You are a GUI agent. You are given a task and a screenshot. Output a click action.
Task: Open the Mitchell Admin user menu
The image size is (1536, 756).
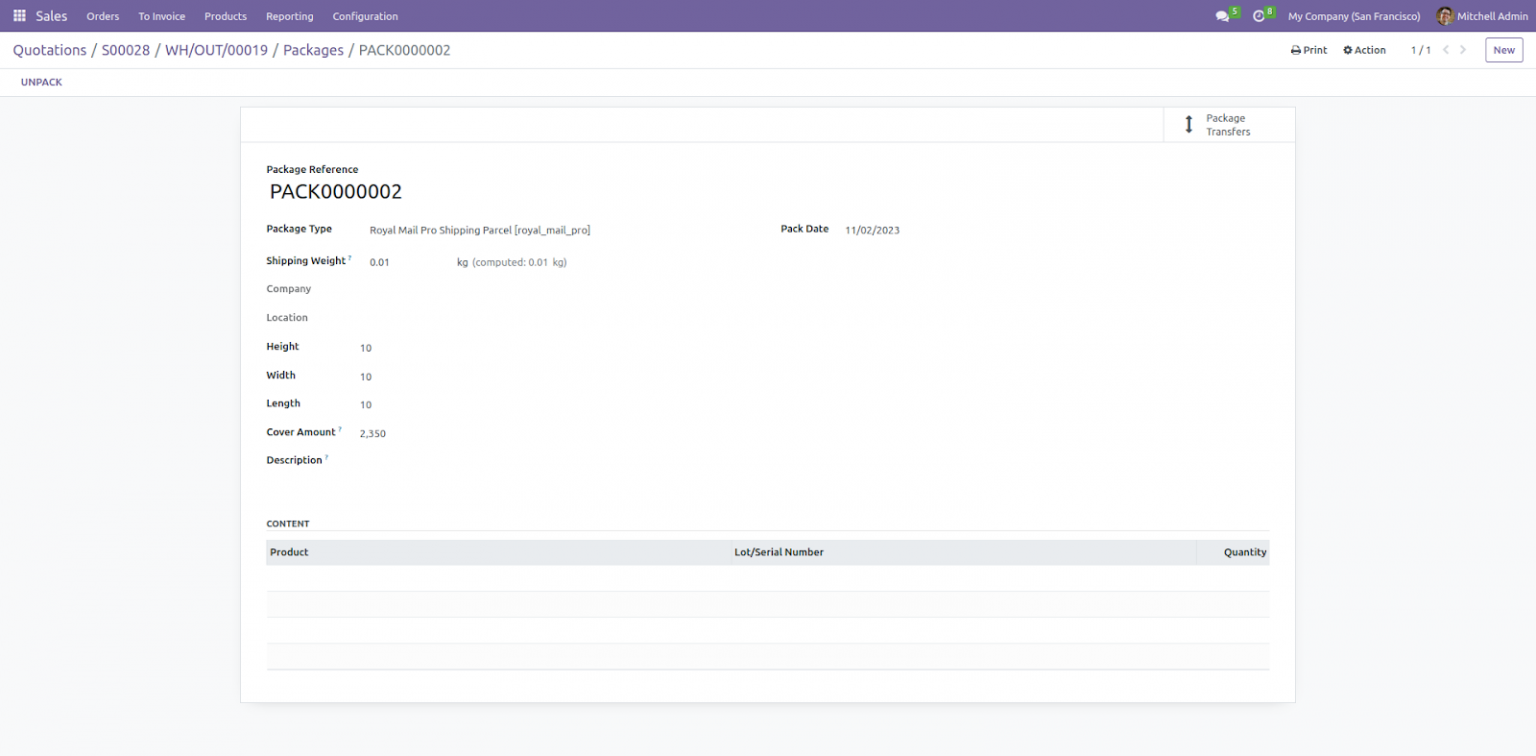(x=1482, y=16)
